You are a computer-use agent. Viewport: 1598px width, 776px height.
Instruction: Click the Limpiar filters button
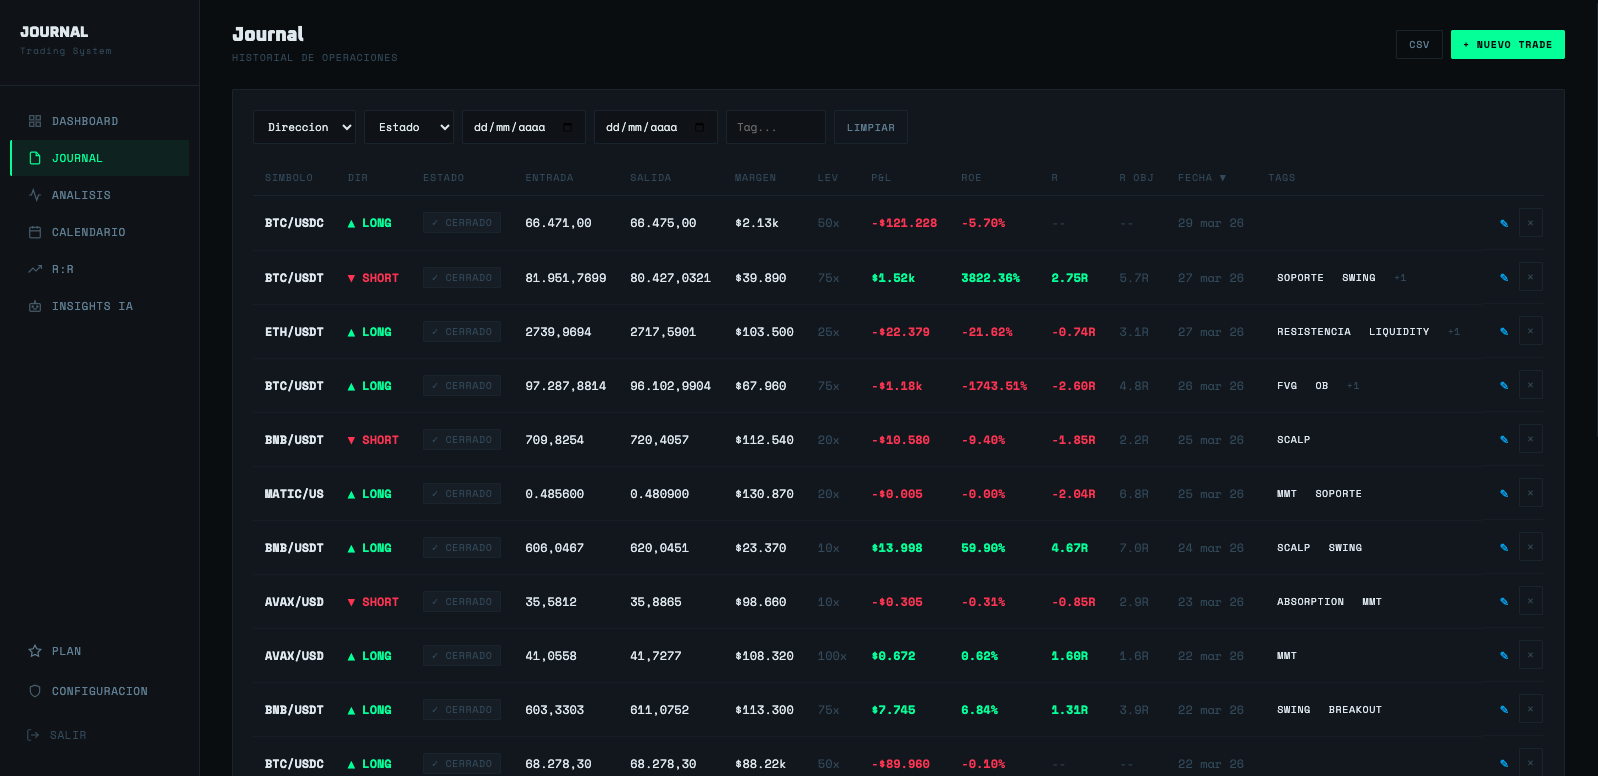click(870, 127)
